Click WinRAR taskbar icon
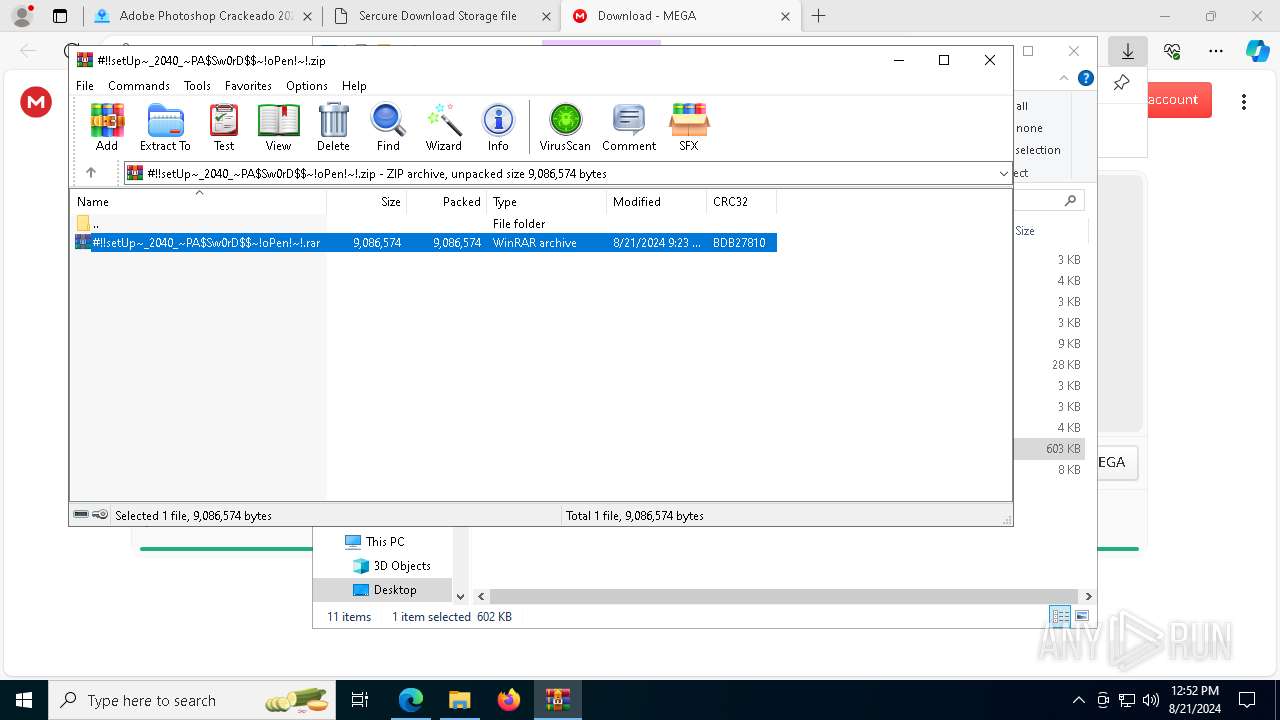 (557, 700)
